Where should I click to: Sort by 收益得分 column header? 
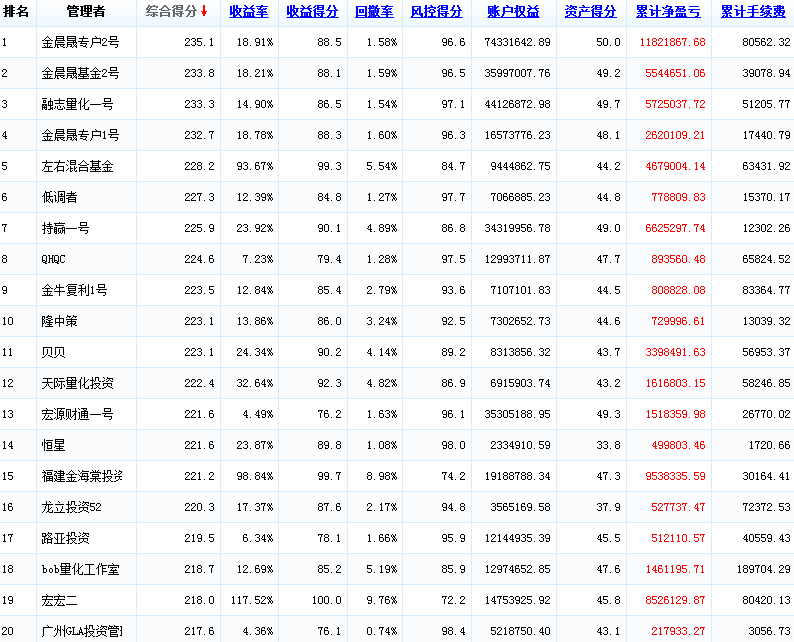click(x=312, y=12)
